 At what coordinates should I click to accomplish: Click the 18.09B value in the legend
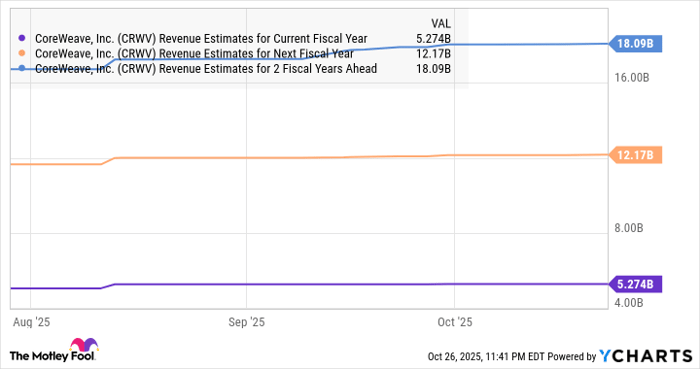coord(433,69)
